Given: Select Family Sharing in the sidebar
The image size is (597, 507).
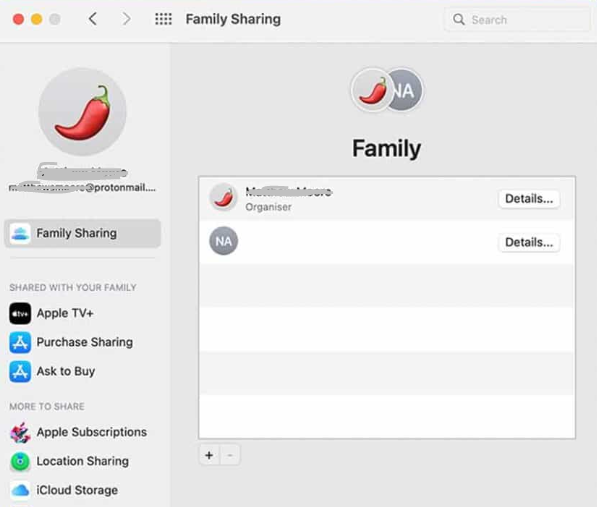Looking at the screenshot, I should click(x=83, y=233).
